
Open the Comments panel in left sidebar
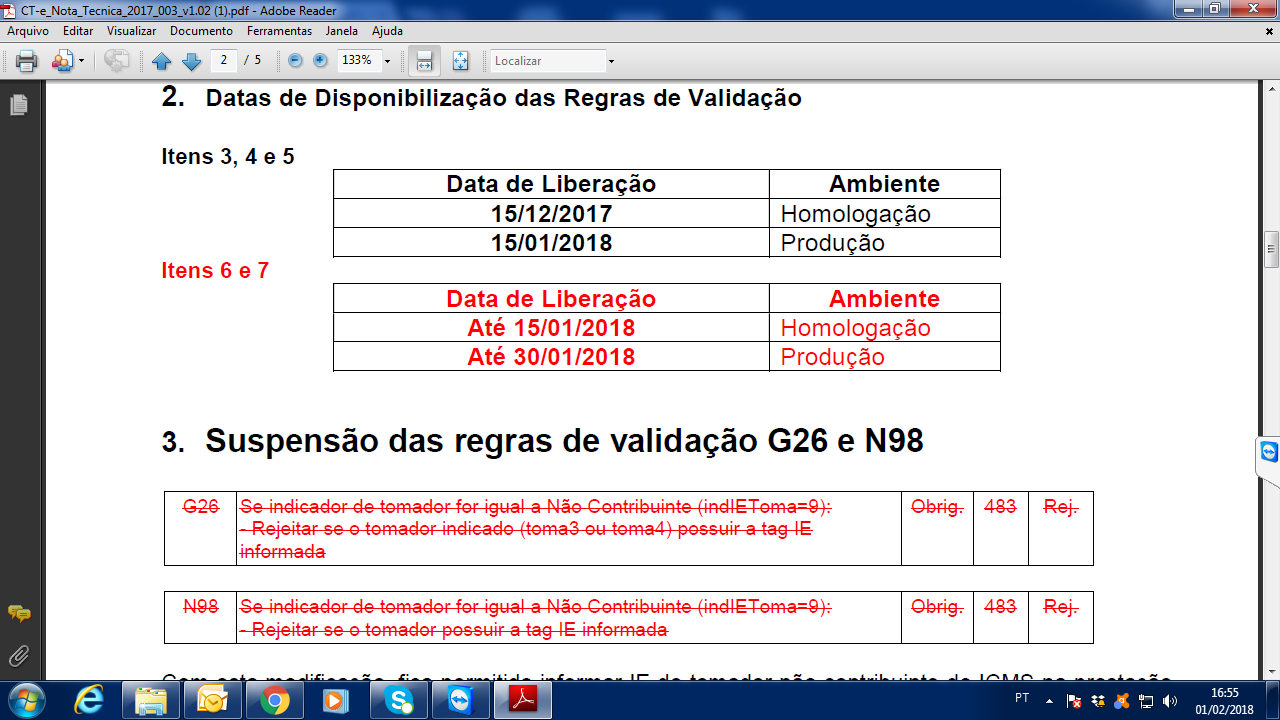coord(19,614)
